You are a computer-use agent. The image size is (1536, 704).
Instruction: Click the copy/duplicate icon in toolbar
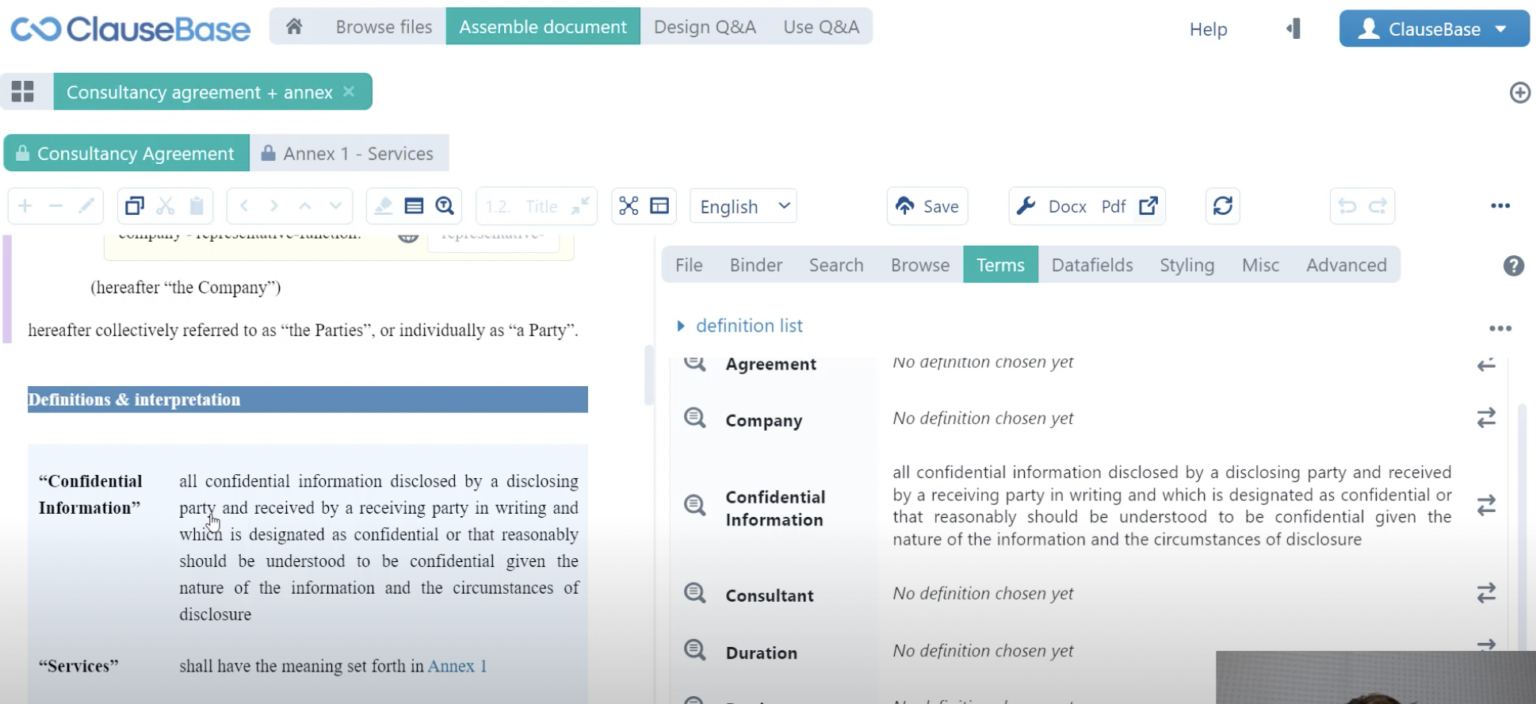[134, 206]
